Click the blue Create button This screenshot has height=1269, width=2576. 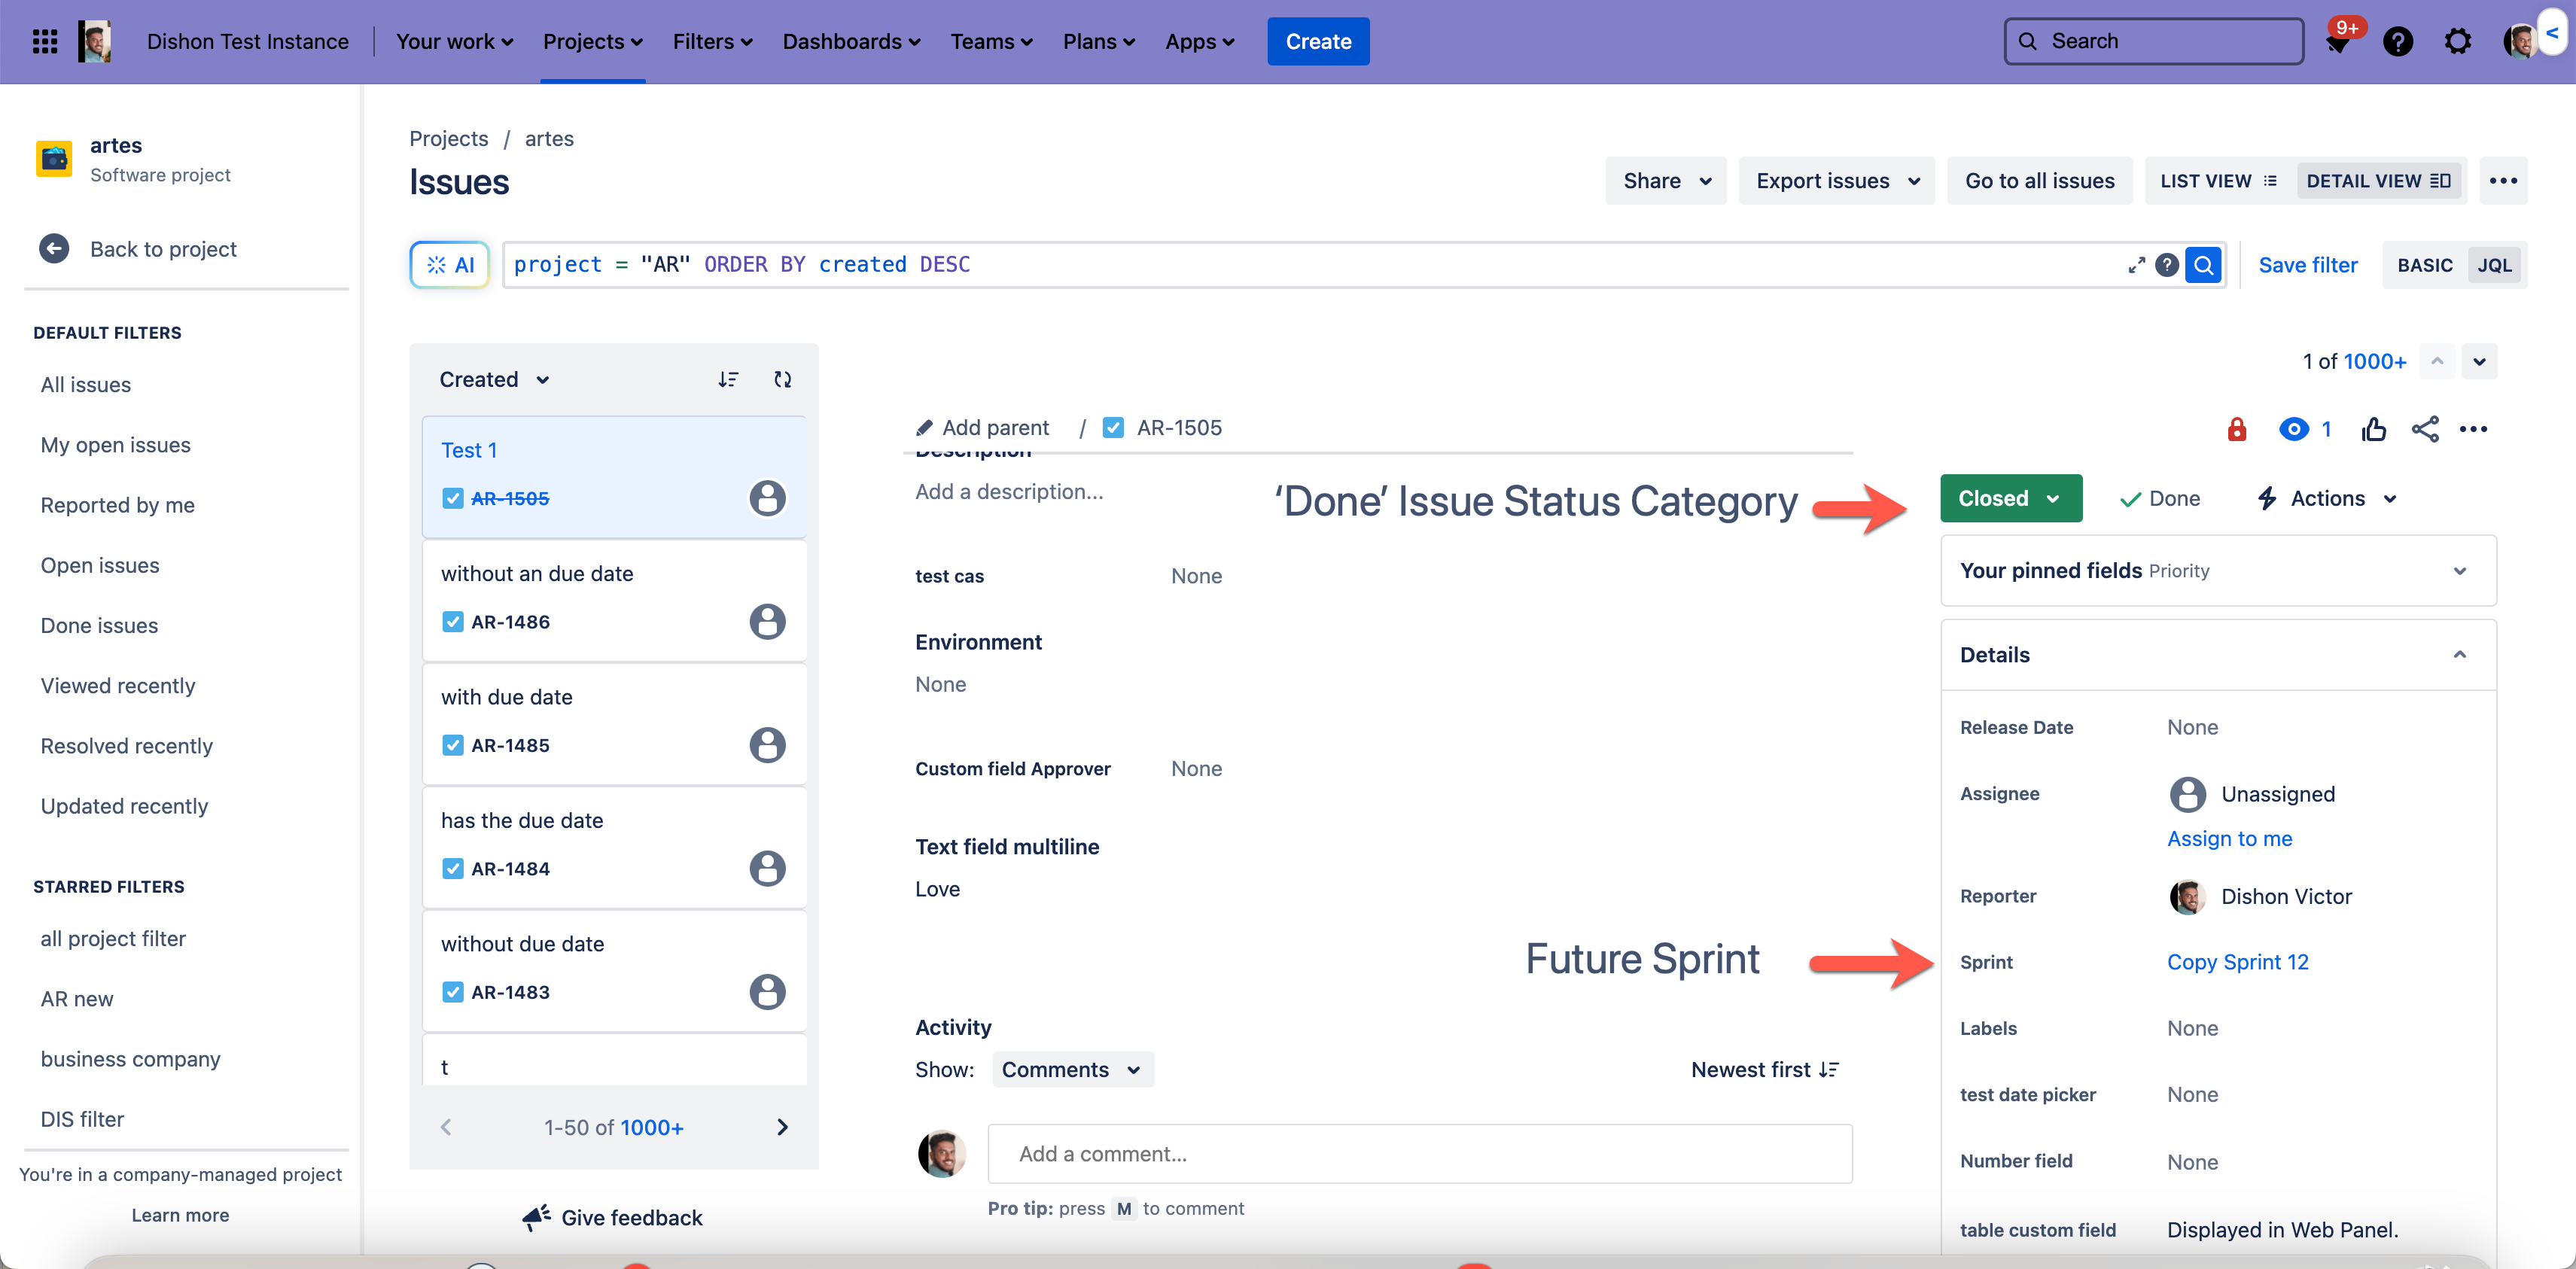point(1317,41)
